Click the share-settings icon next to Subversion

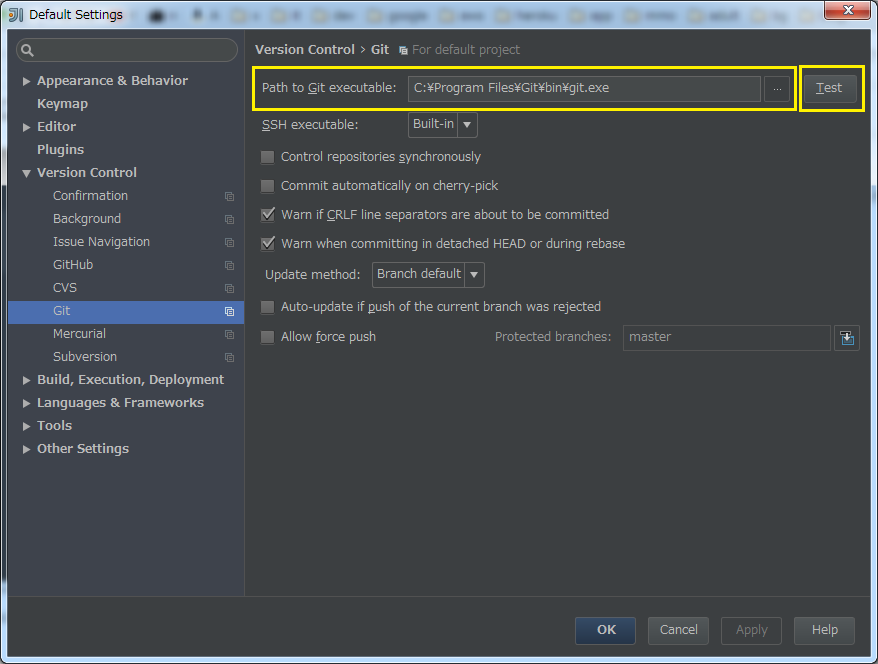tap(229, 357)
